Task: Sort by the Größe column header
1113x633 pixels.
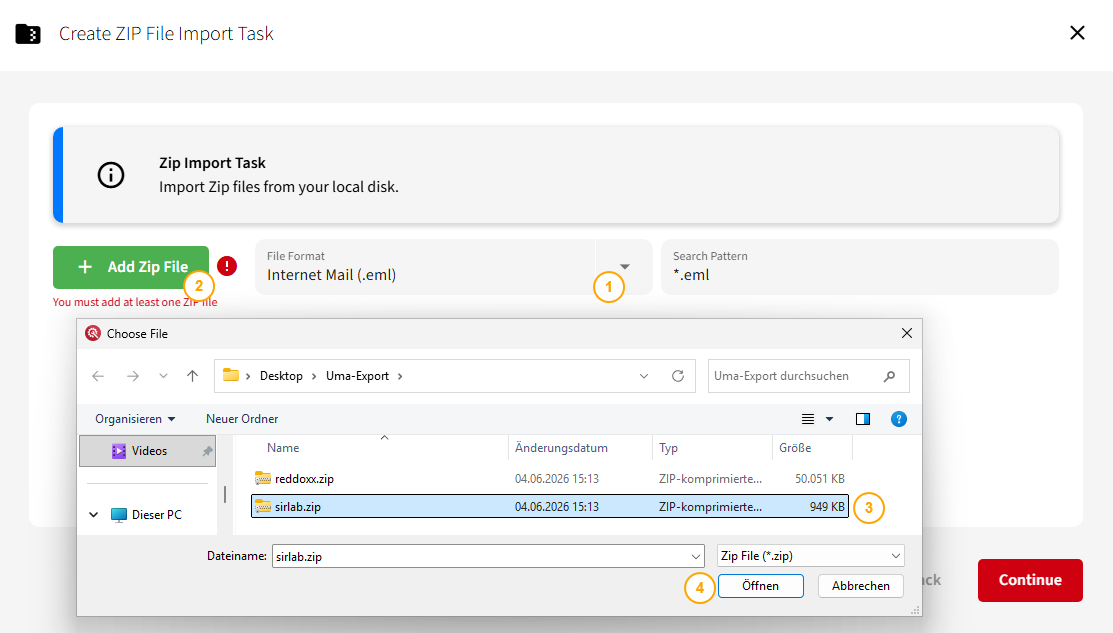Action: click(x=795, y=448)
